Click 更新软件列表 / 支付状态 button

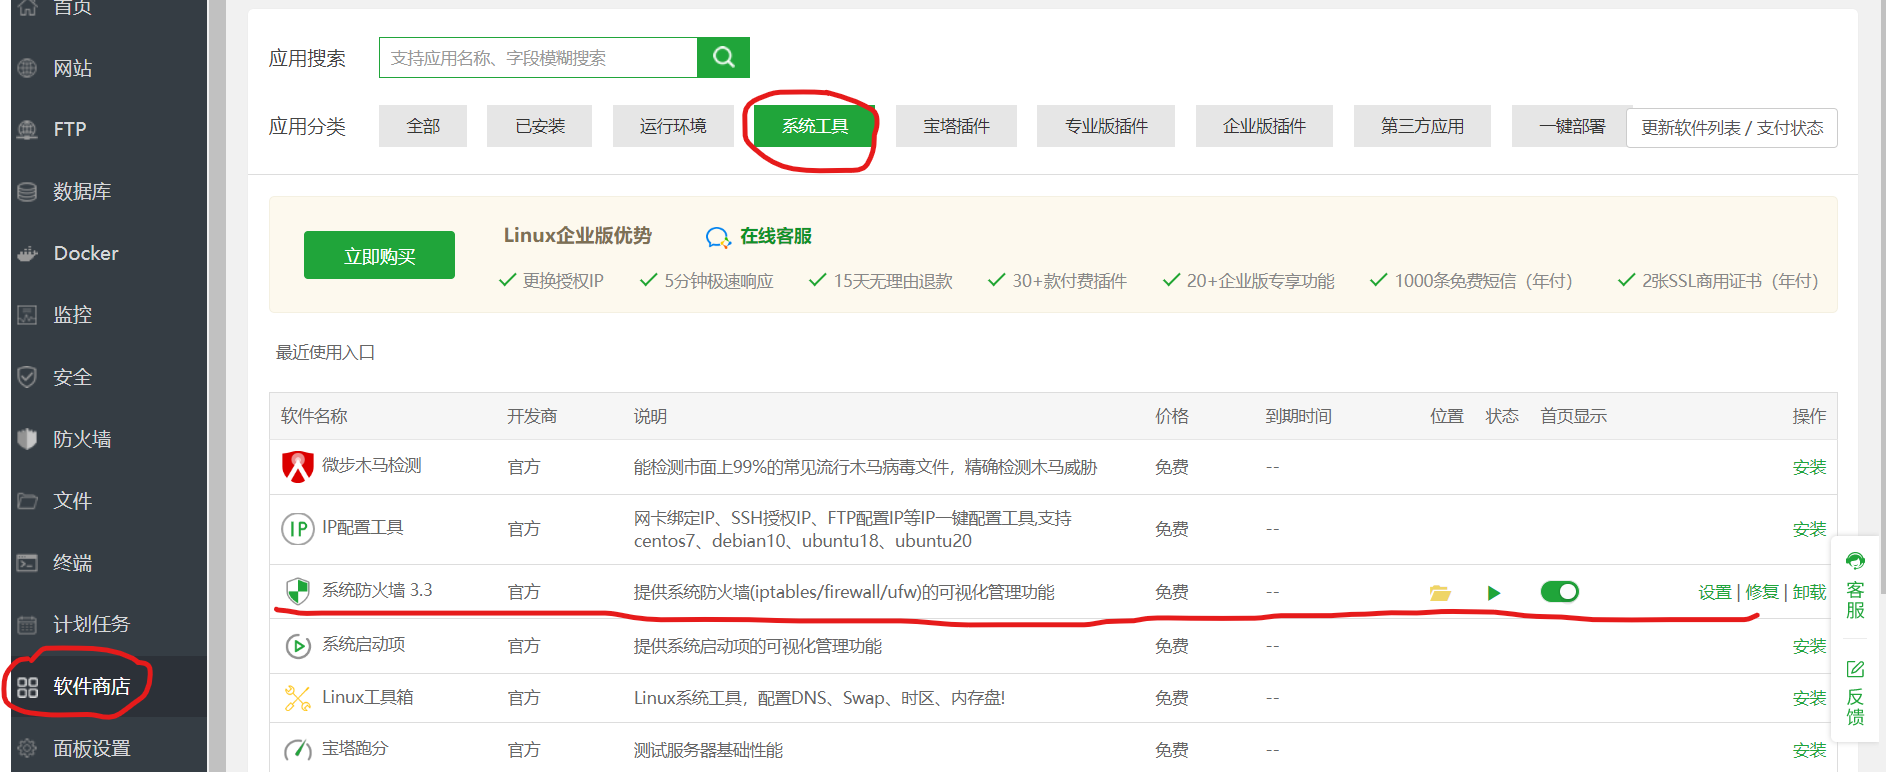(x=1732, y=128)
